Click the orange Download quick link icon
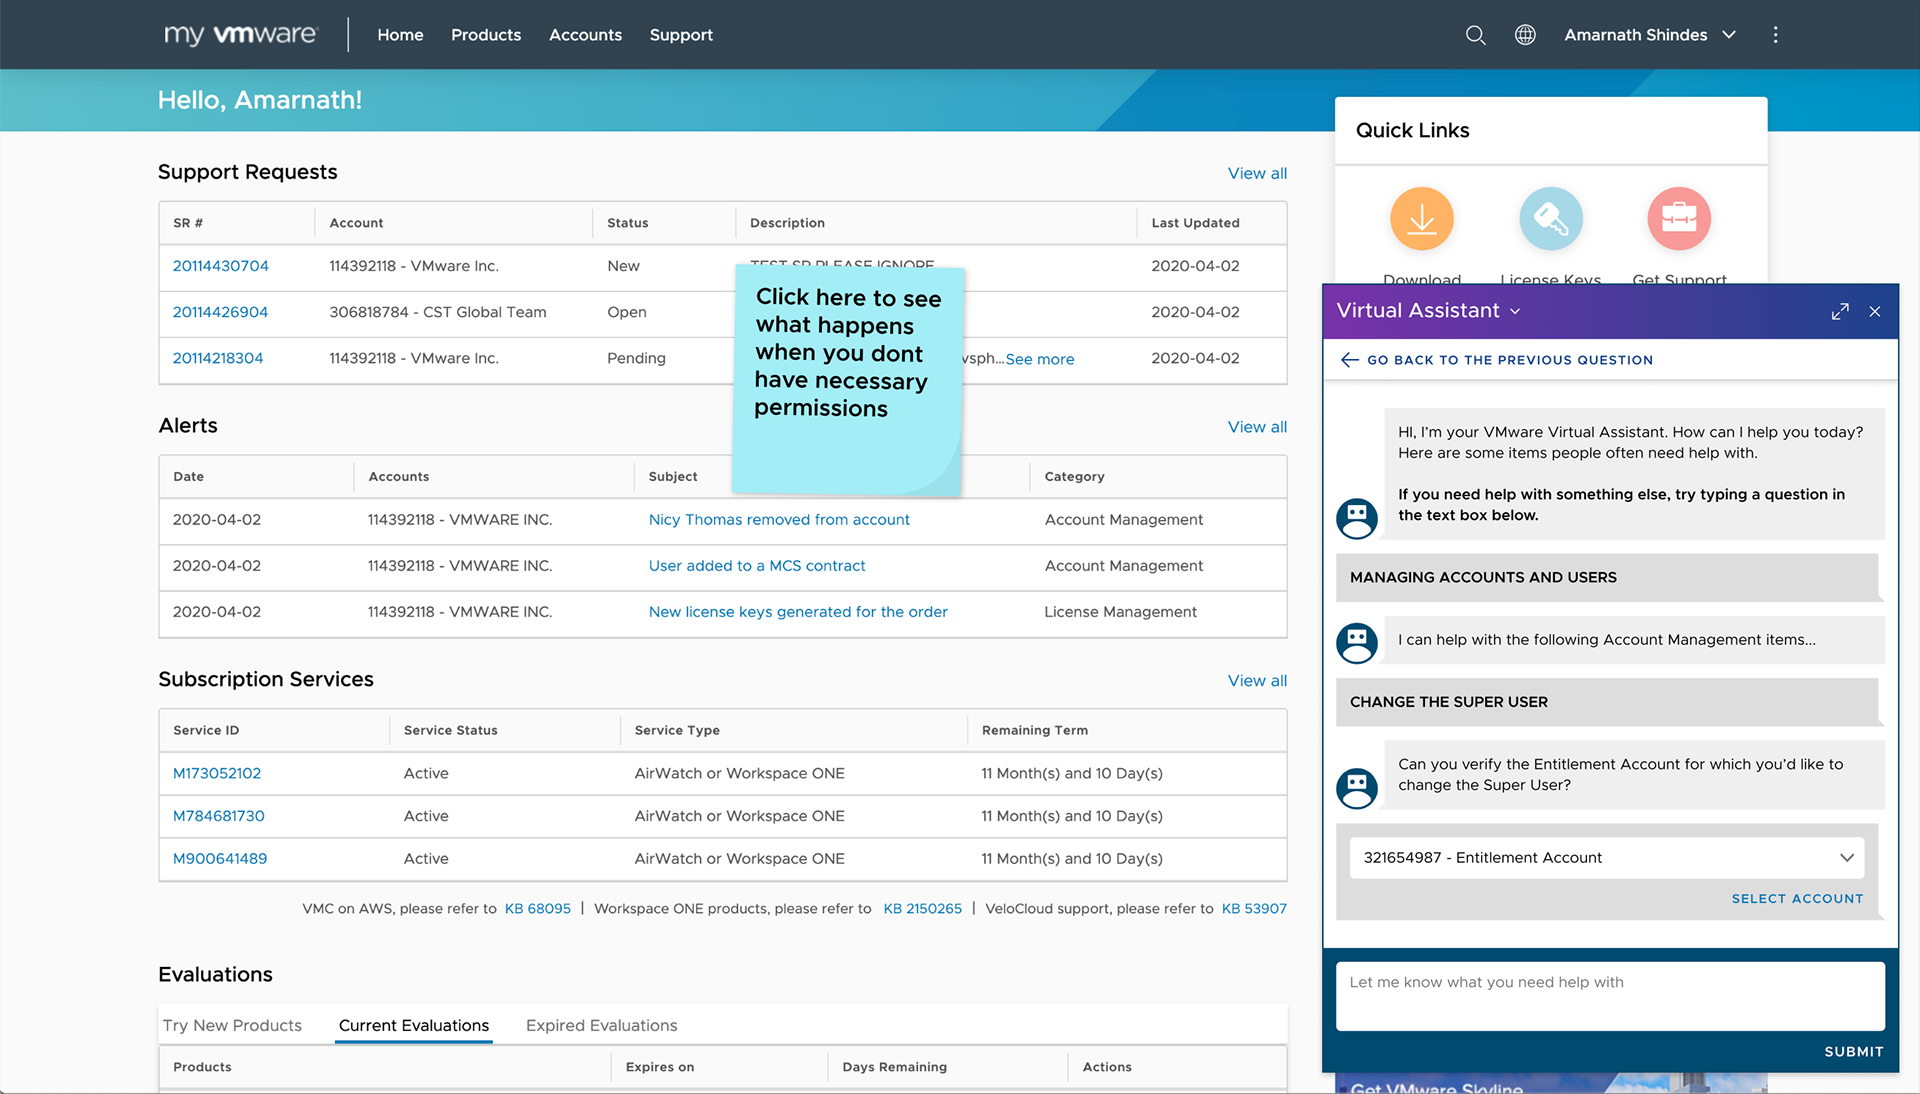 coord(1421,219)
